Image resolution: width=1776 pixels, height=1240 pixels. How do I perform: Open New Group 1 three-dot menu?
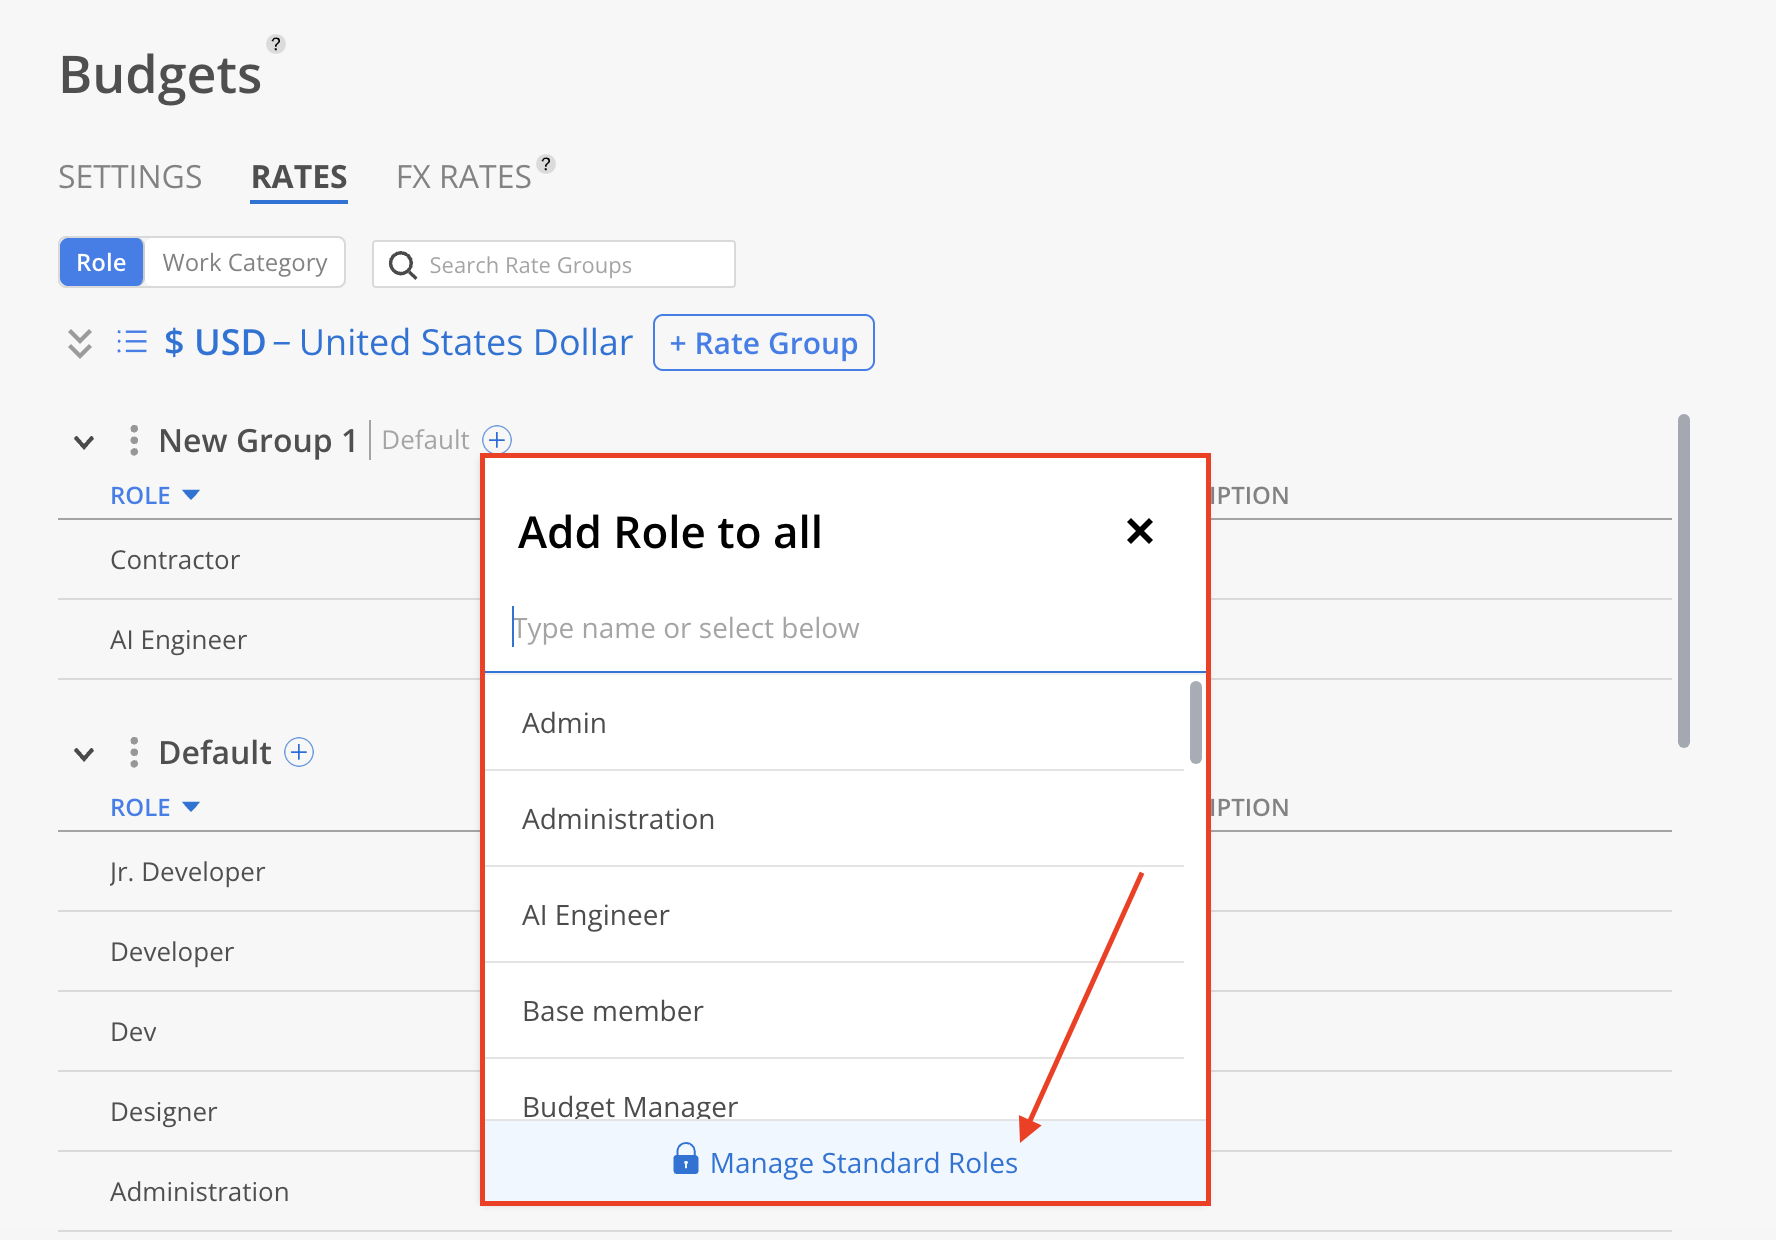click(x=134, y=440)
